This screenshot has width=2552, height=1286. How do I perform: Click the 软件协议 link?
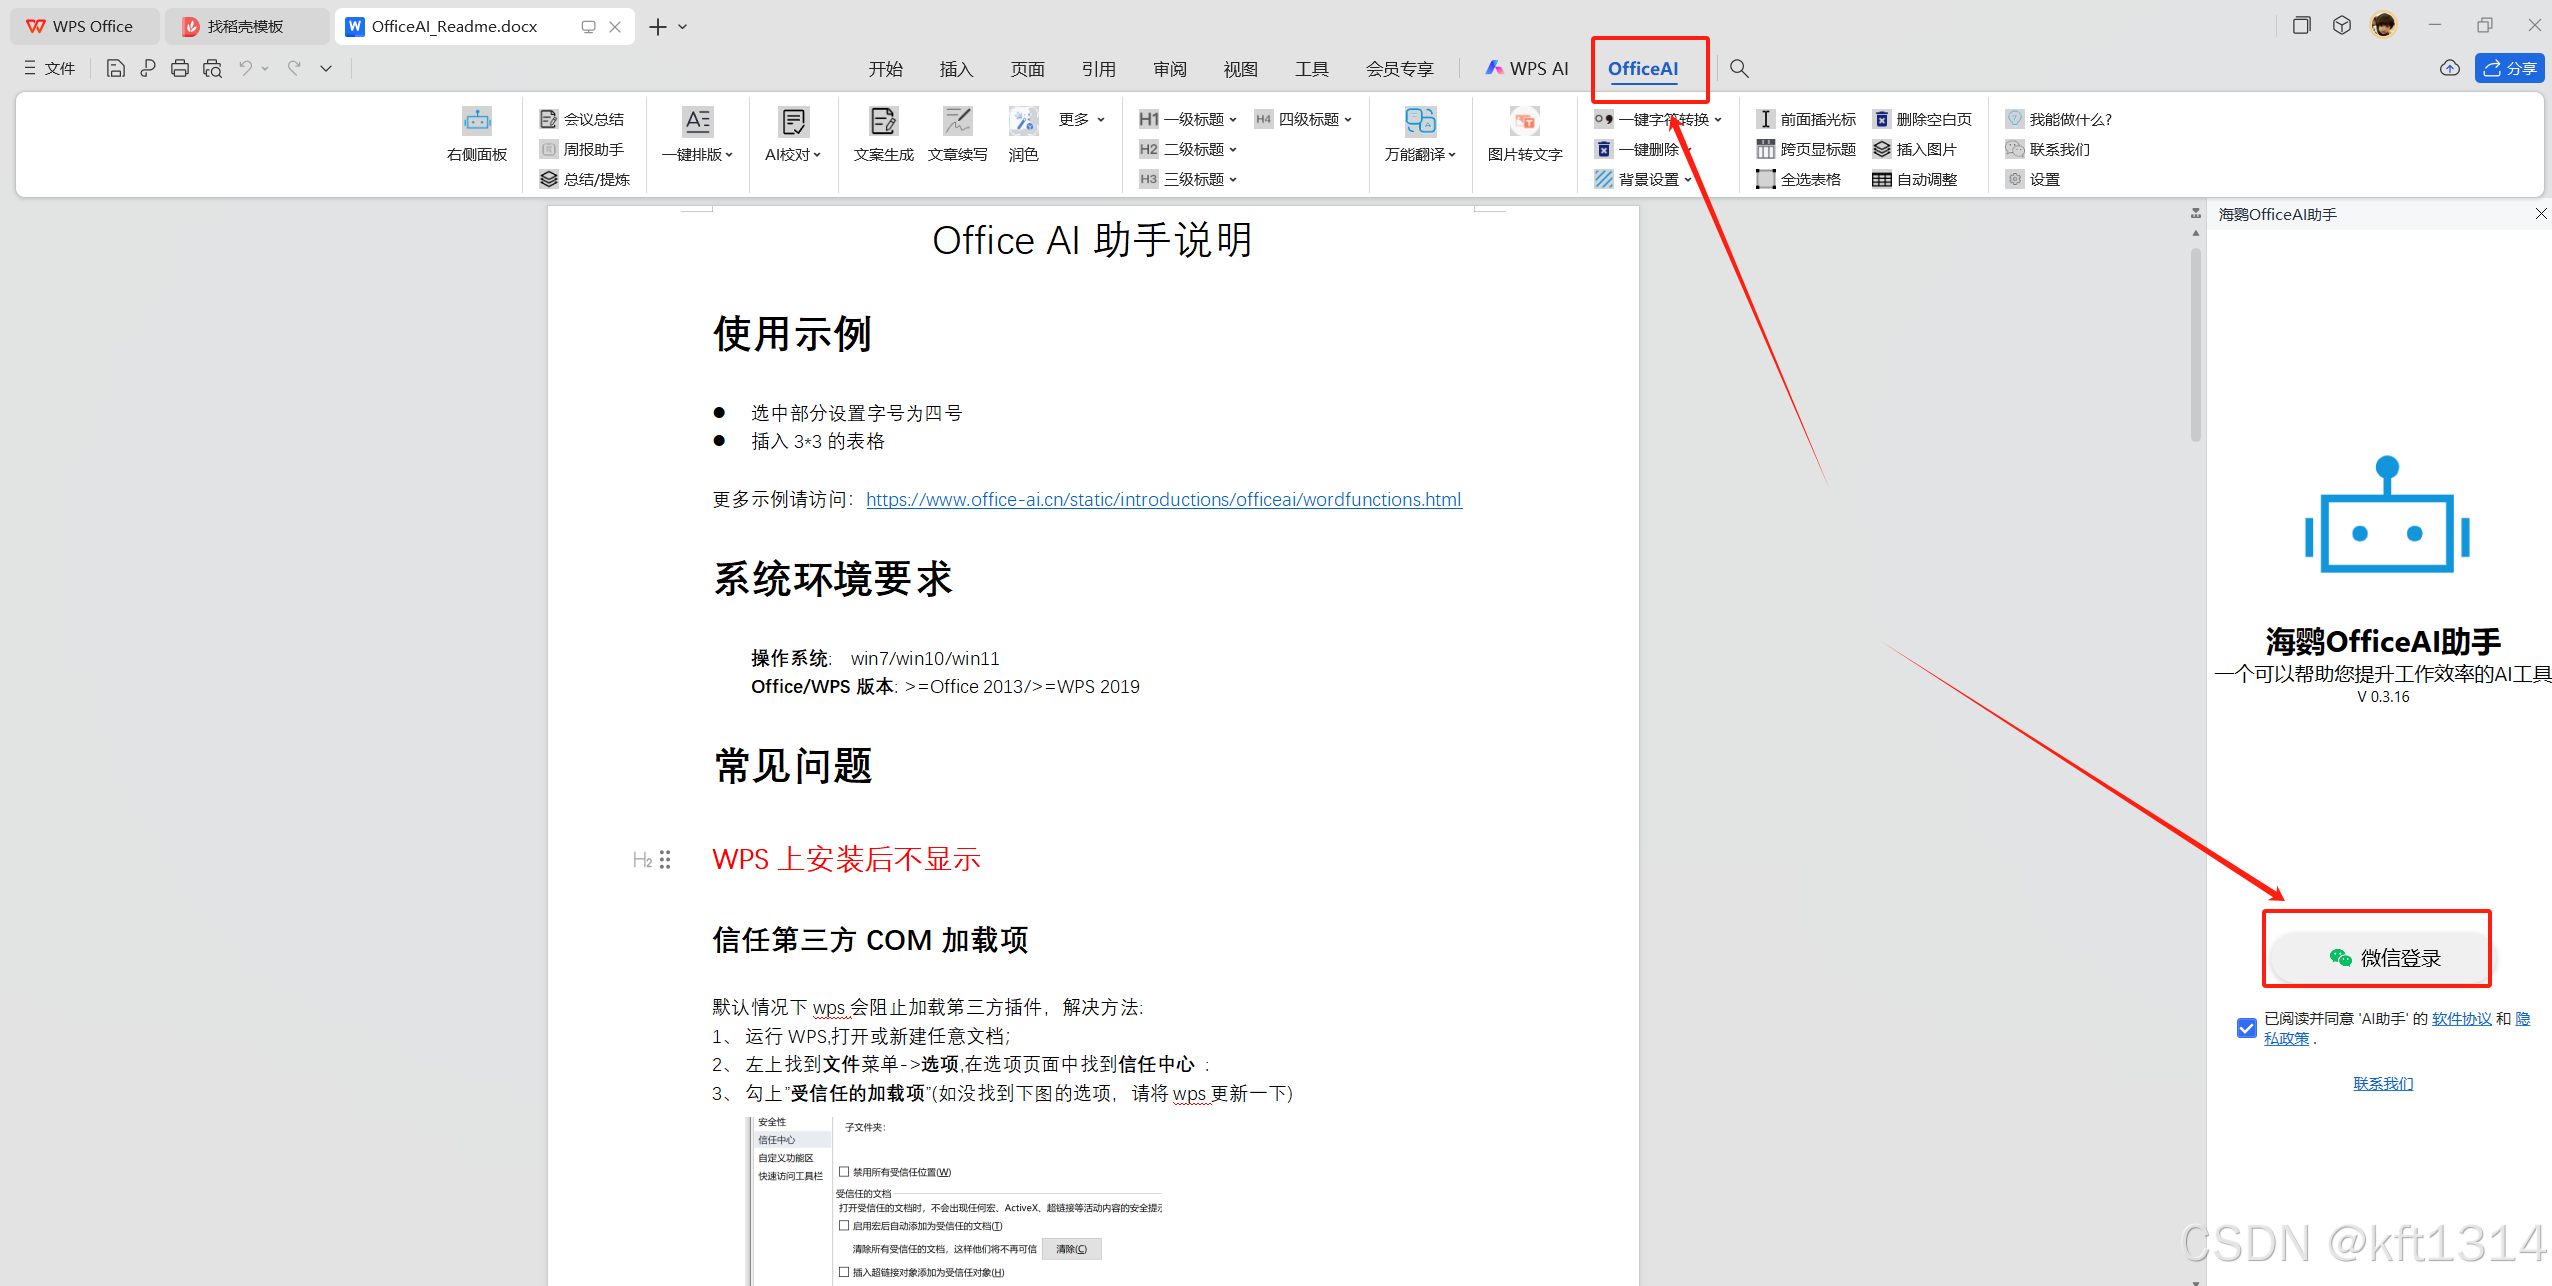(2461, 1018)
